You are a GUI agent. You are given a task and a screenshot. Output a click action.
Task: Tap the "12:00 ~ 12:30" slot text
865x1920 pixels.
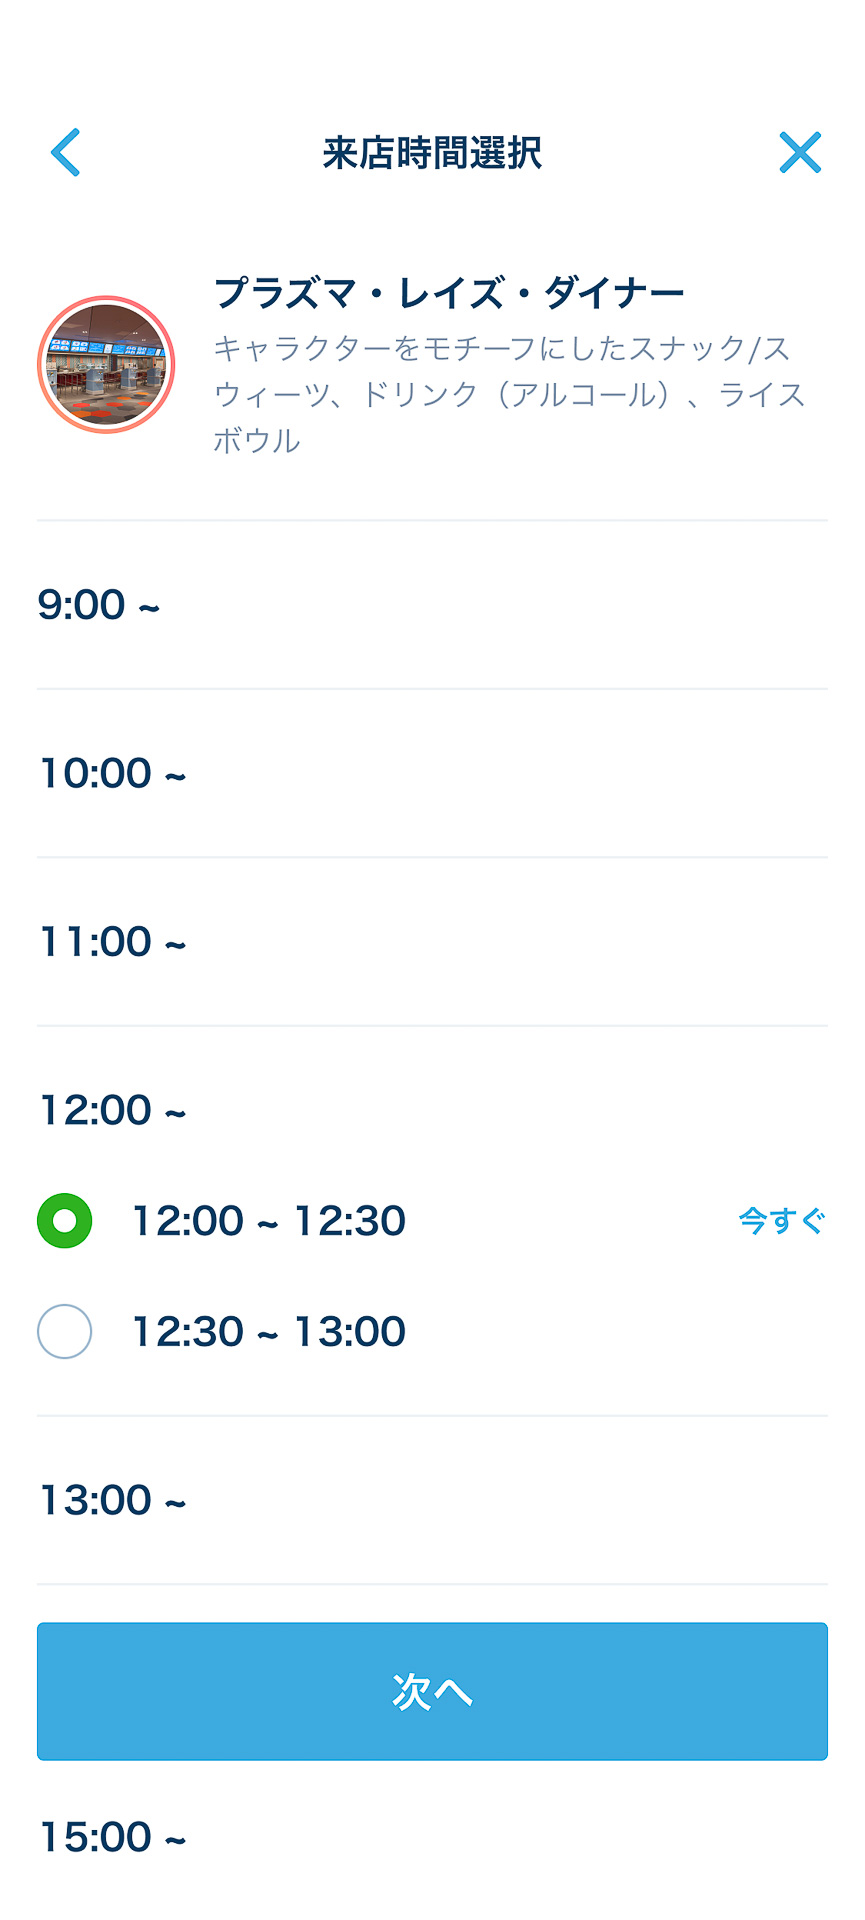tap(269, 1221)
